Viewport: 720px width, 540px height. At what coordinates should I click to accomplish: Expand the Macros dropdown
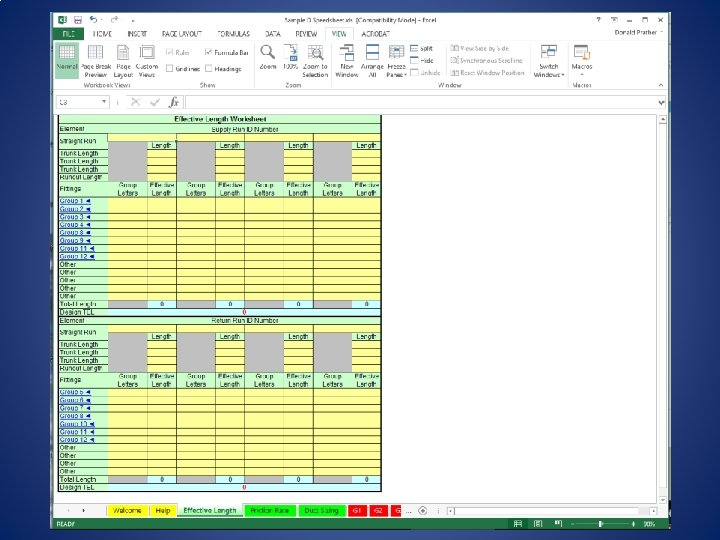tap(582, 61)
